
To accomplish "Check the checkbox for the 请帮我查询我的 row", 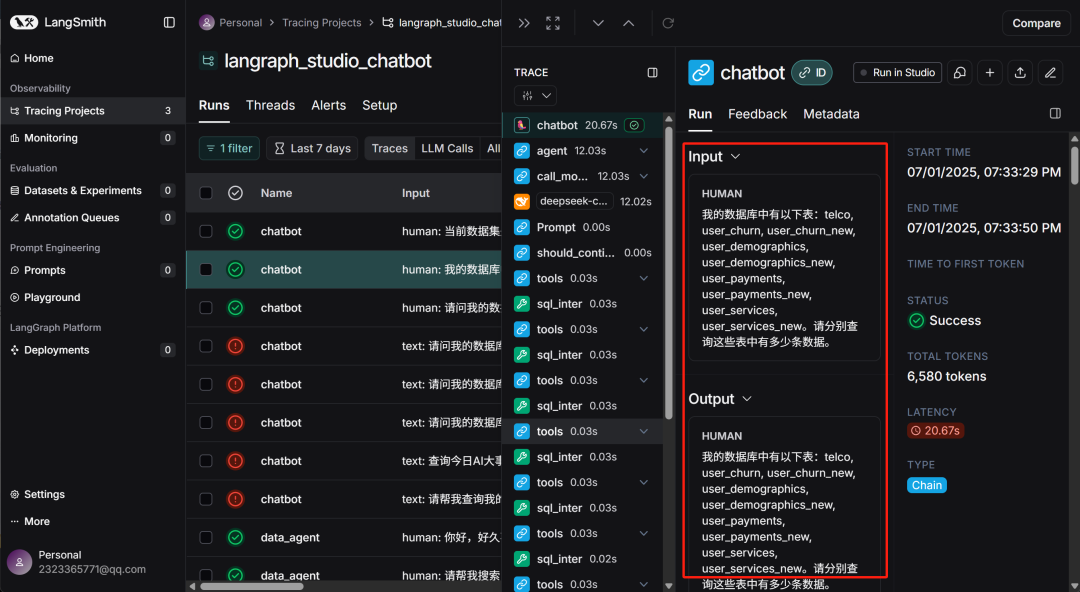I will (206, 499).
